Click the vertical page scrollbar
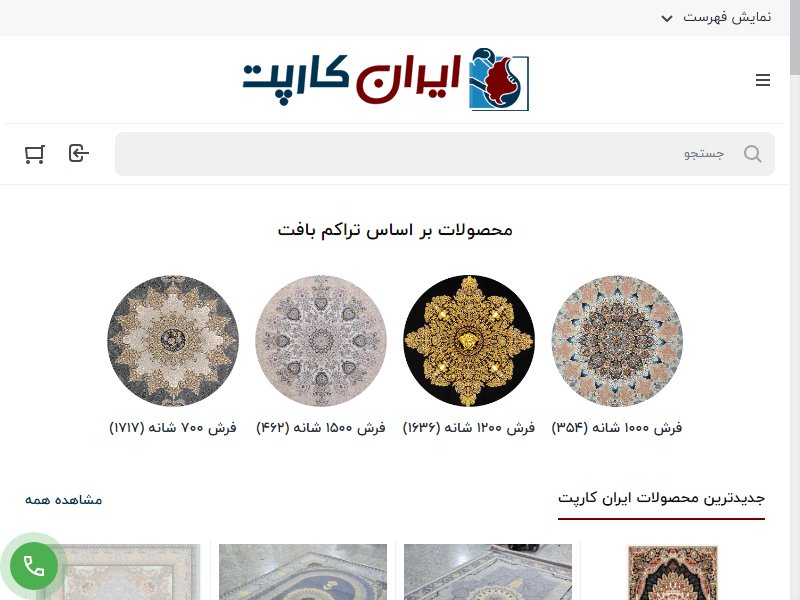 [x=794, y=300]
